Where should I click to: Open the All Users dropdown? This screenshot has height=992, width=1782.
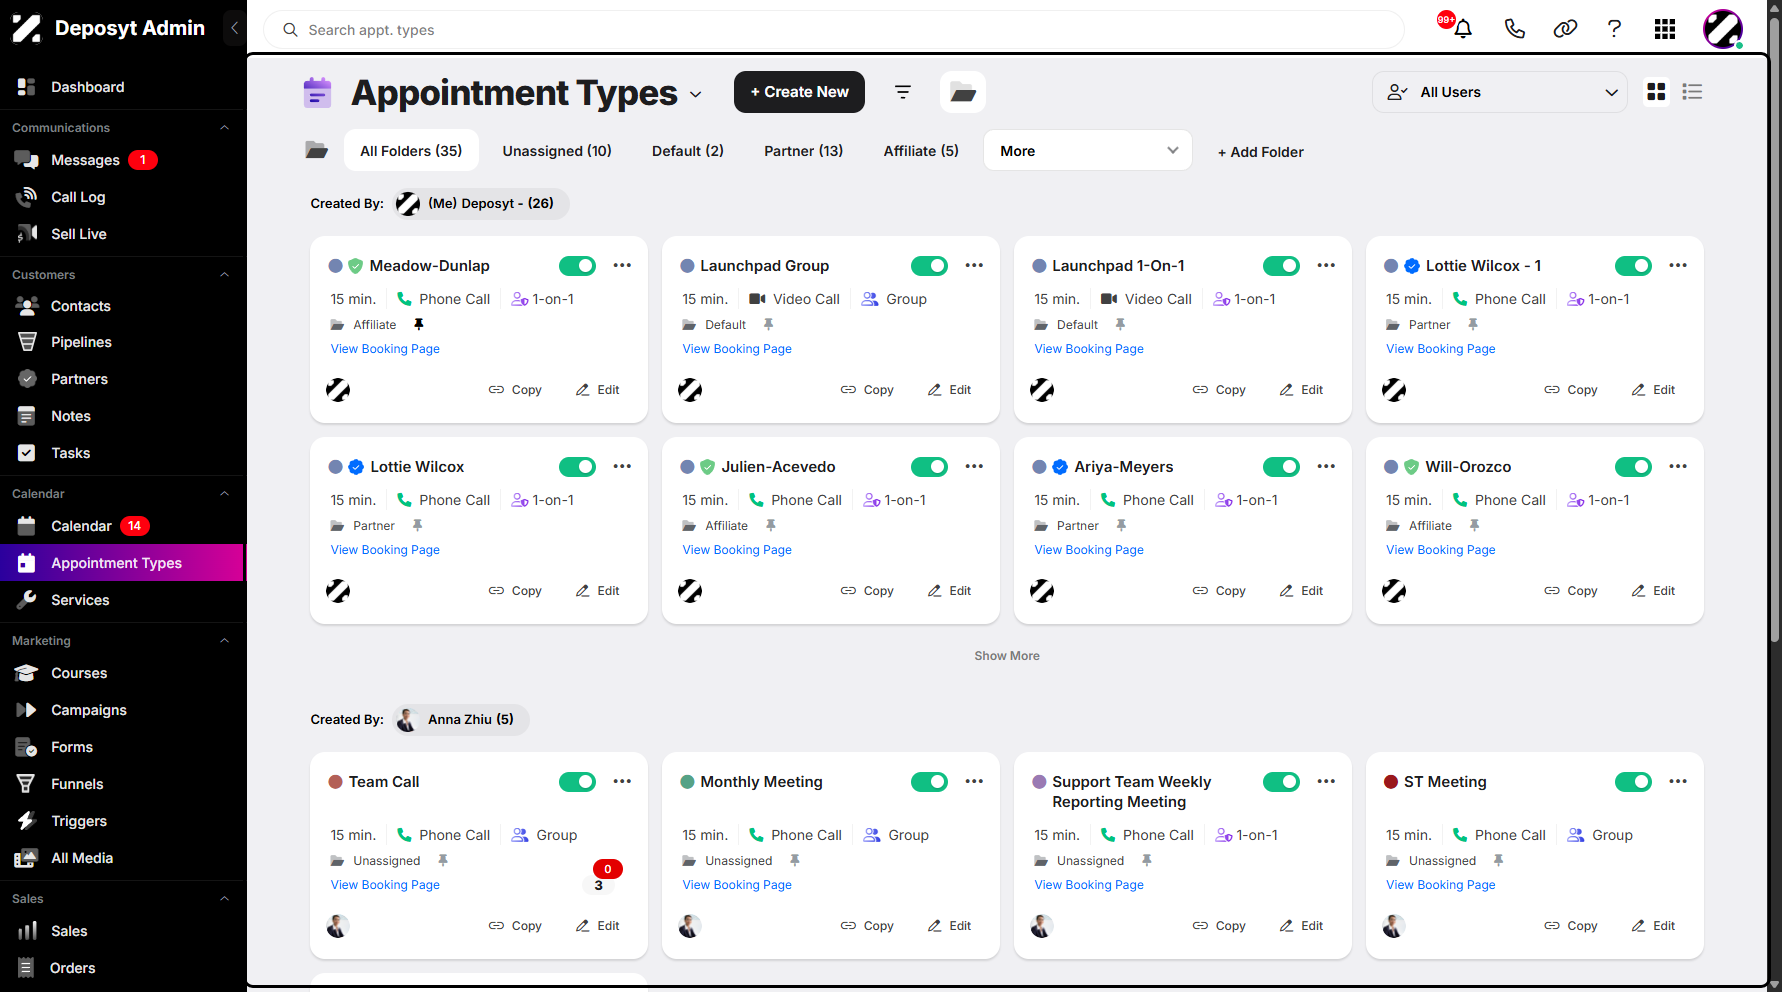tap(1500, 92)
